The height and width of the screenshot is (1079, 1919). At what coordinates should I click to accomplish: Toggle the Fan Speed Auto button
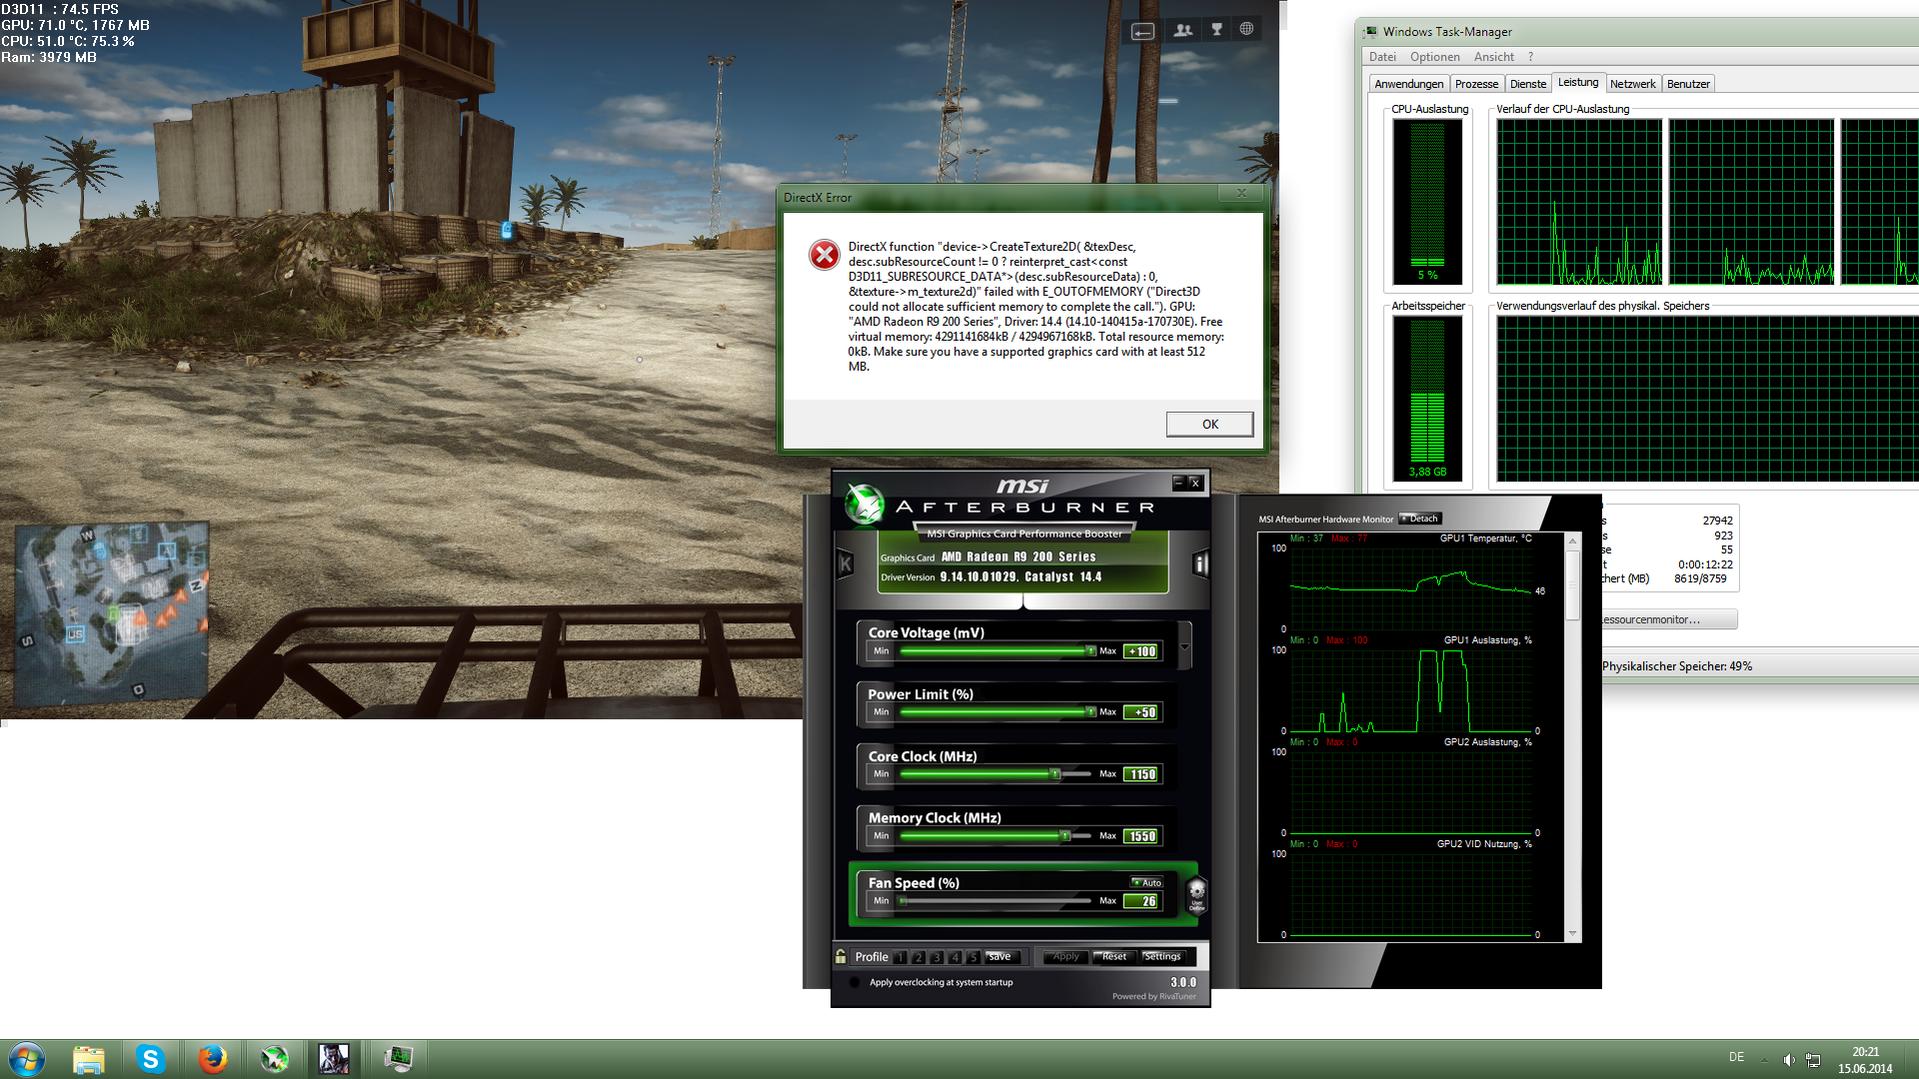(x=1146, y=882)
